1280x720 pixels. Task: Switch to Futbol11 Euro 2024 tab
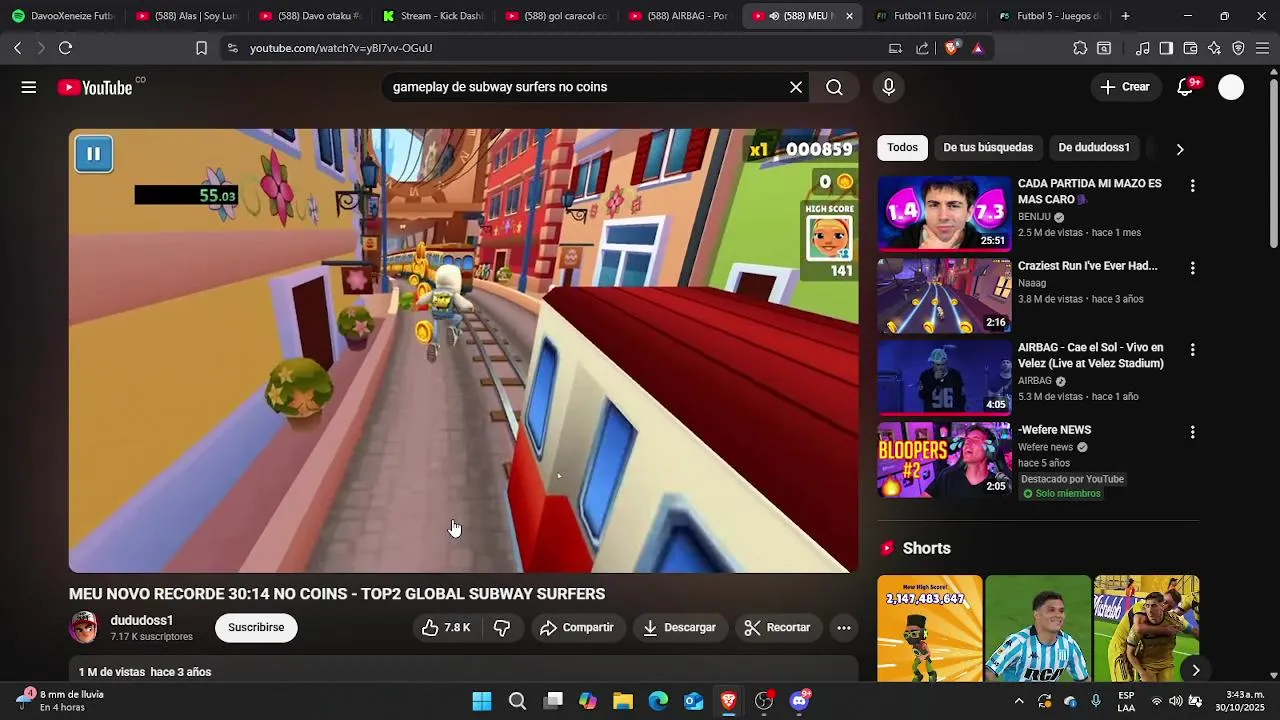(925, 16)
